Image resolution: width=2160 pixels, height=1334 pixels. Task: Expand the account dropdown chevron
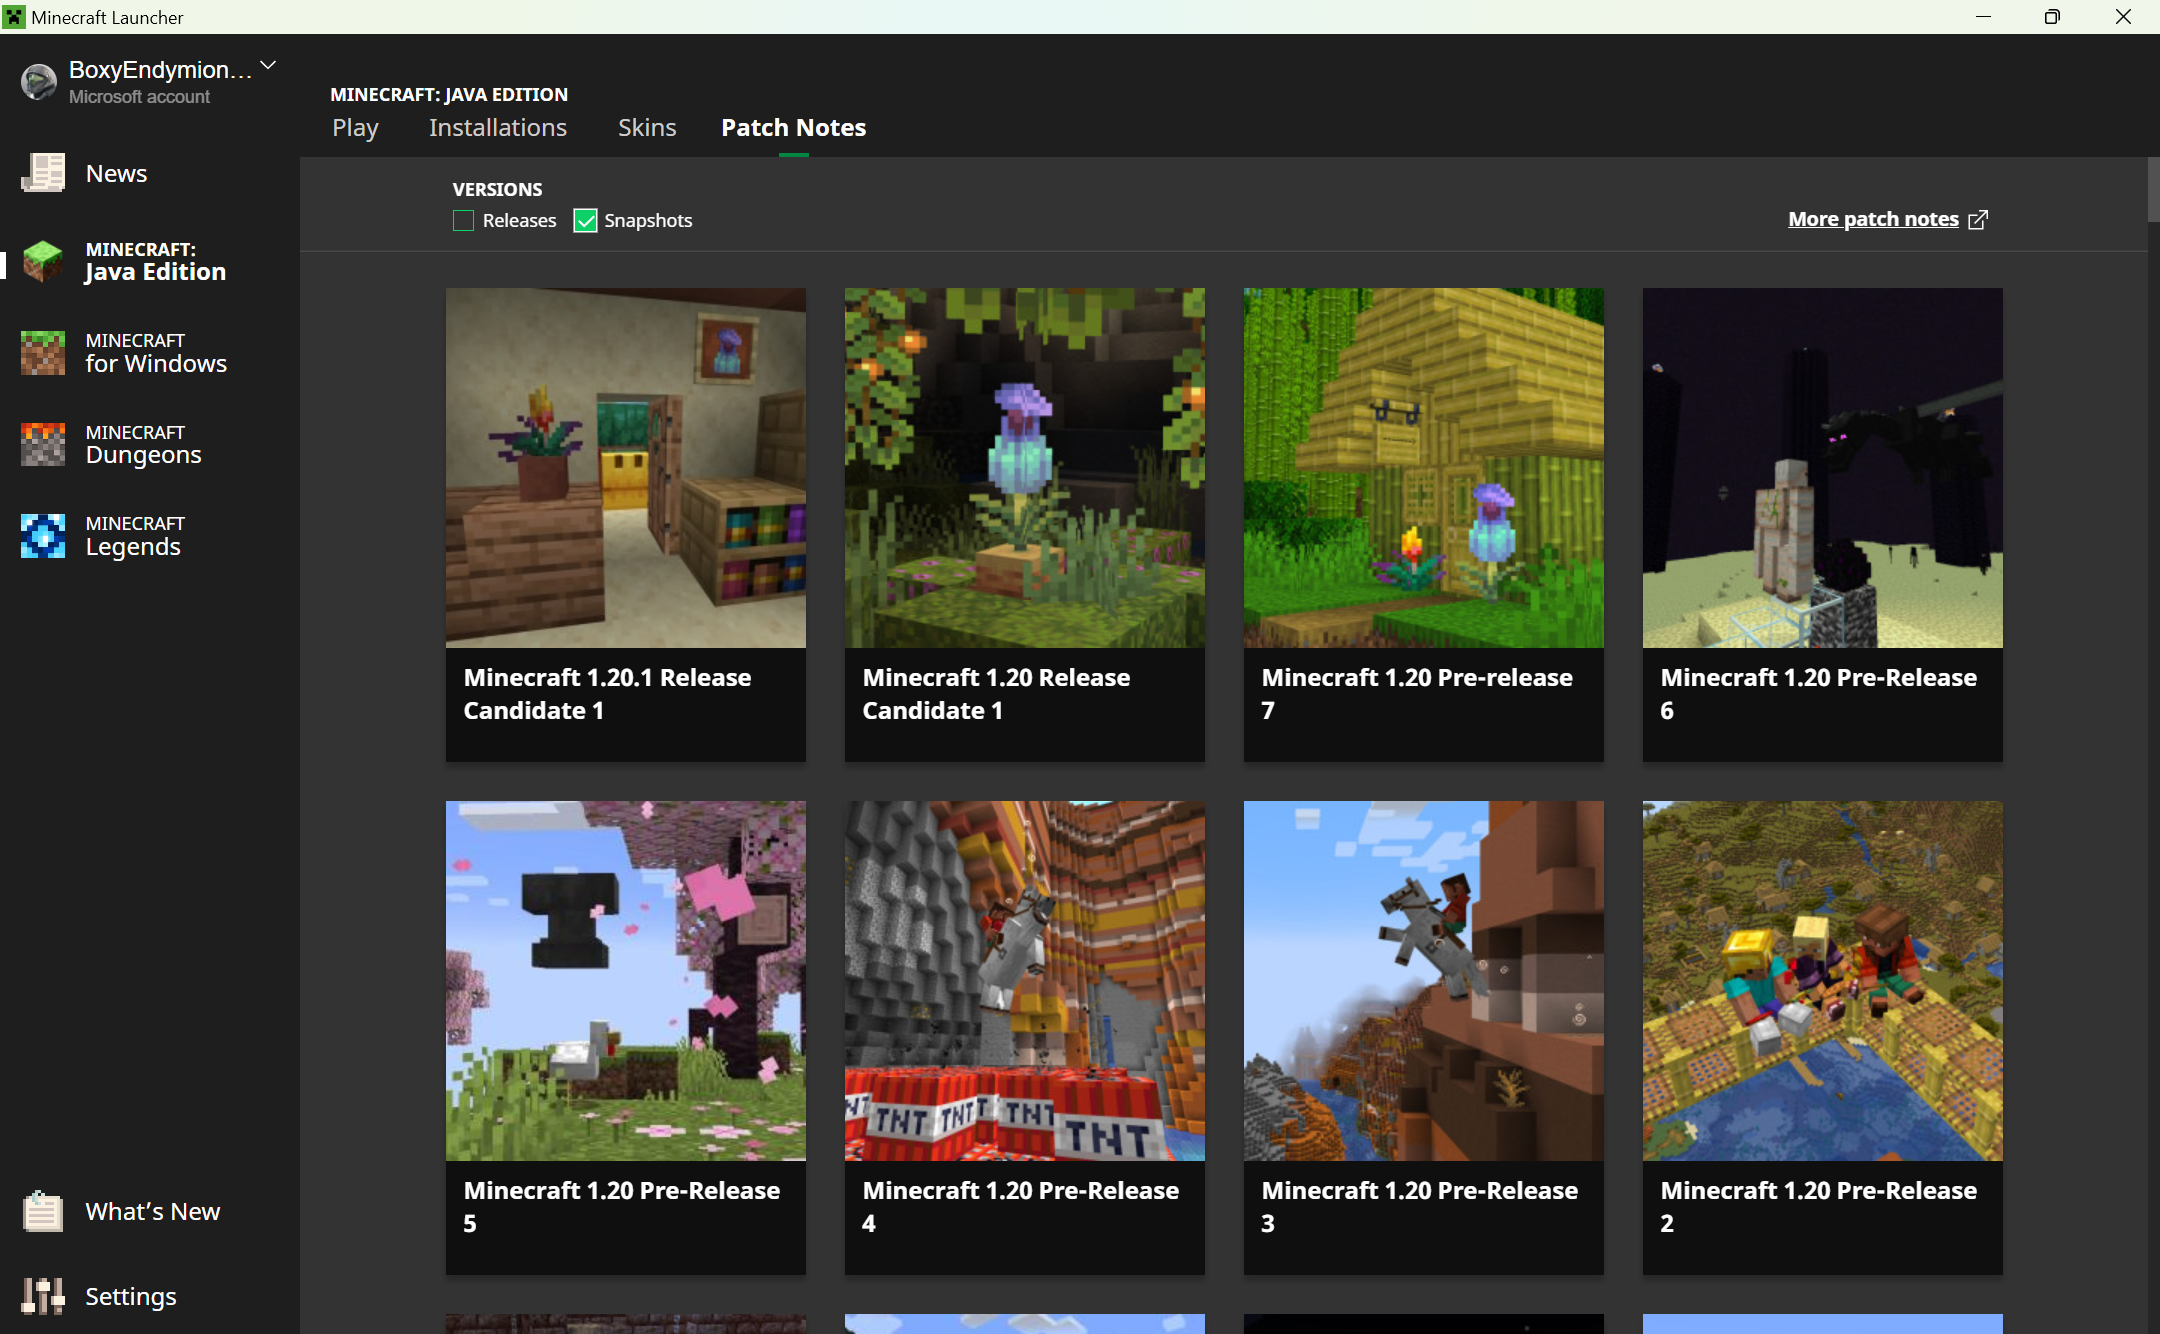[268, 66]
